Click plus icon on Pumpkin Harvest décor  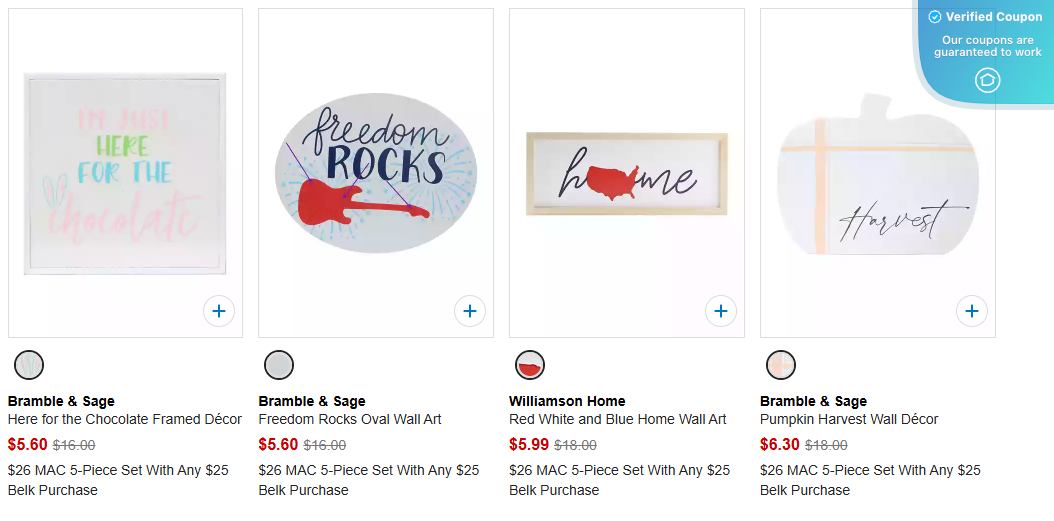click(x=972, y=311)
